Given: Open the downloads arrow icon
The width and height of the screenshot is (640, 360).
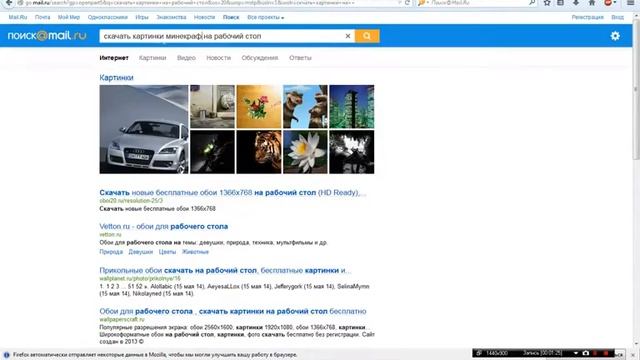Looking at the screenshot, I should [x=576, y=2].
